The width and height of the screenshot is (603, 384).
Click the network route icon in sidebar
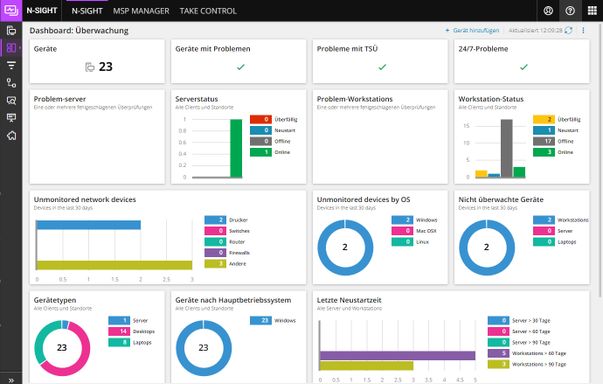click(x=11, y=83)
